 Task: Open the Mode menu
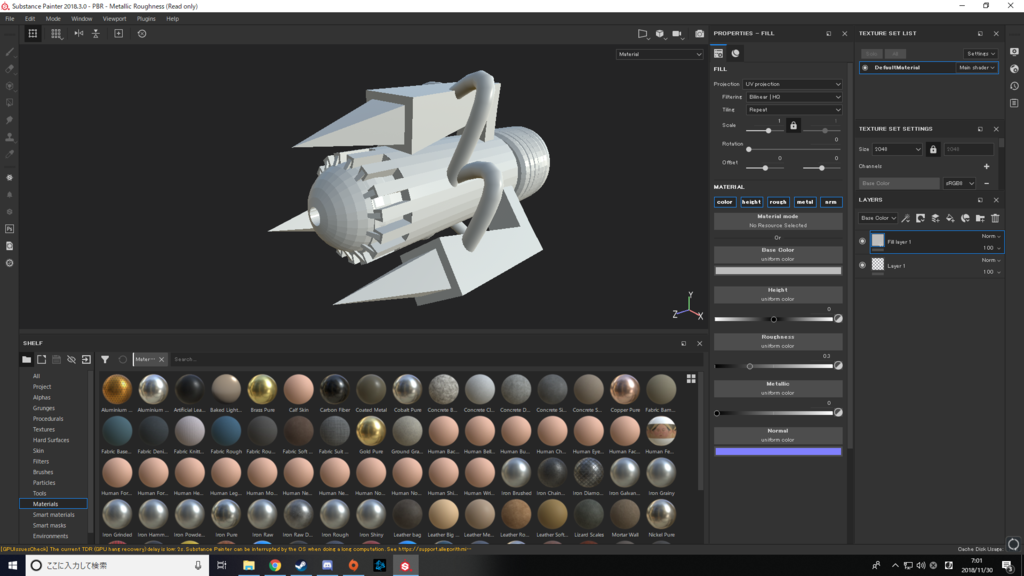point(53,19)
